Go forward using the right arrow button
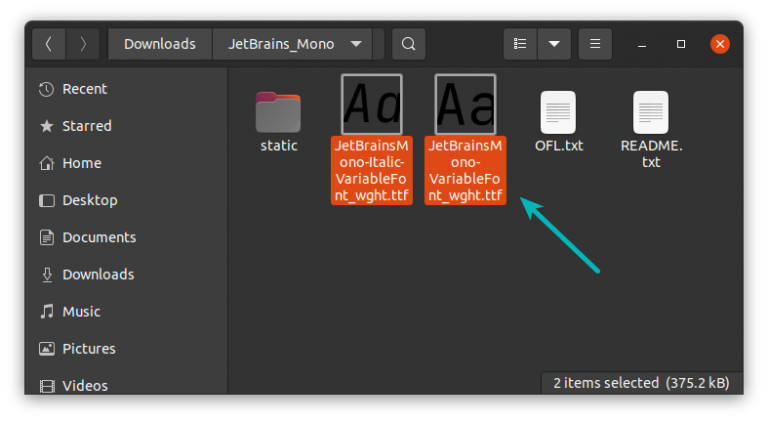768x423 pixels. tap(83, 44)
